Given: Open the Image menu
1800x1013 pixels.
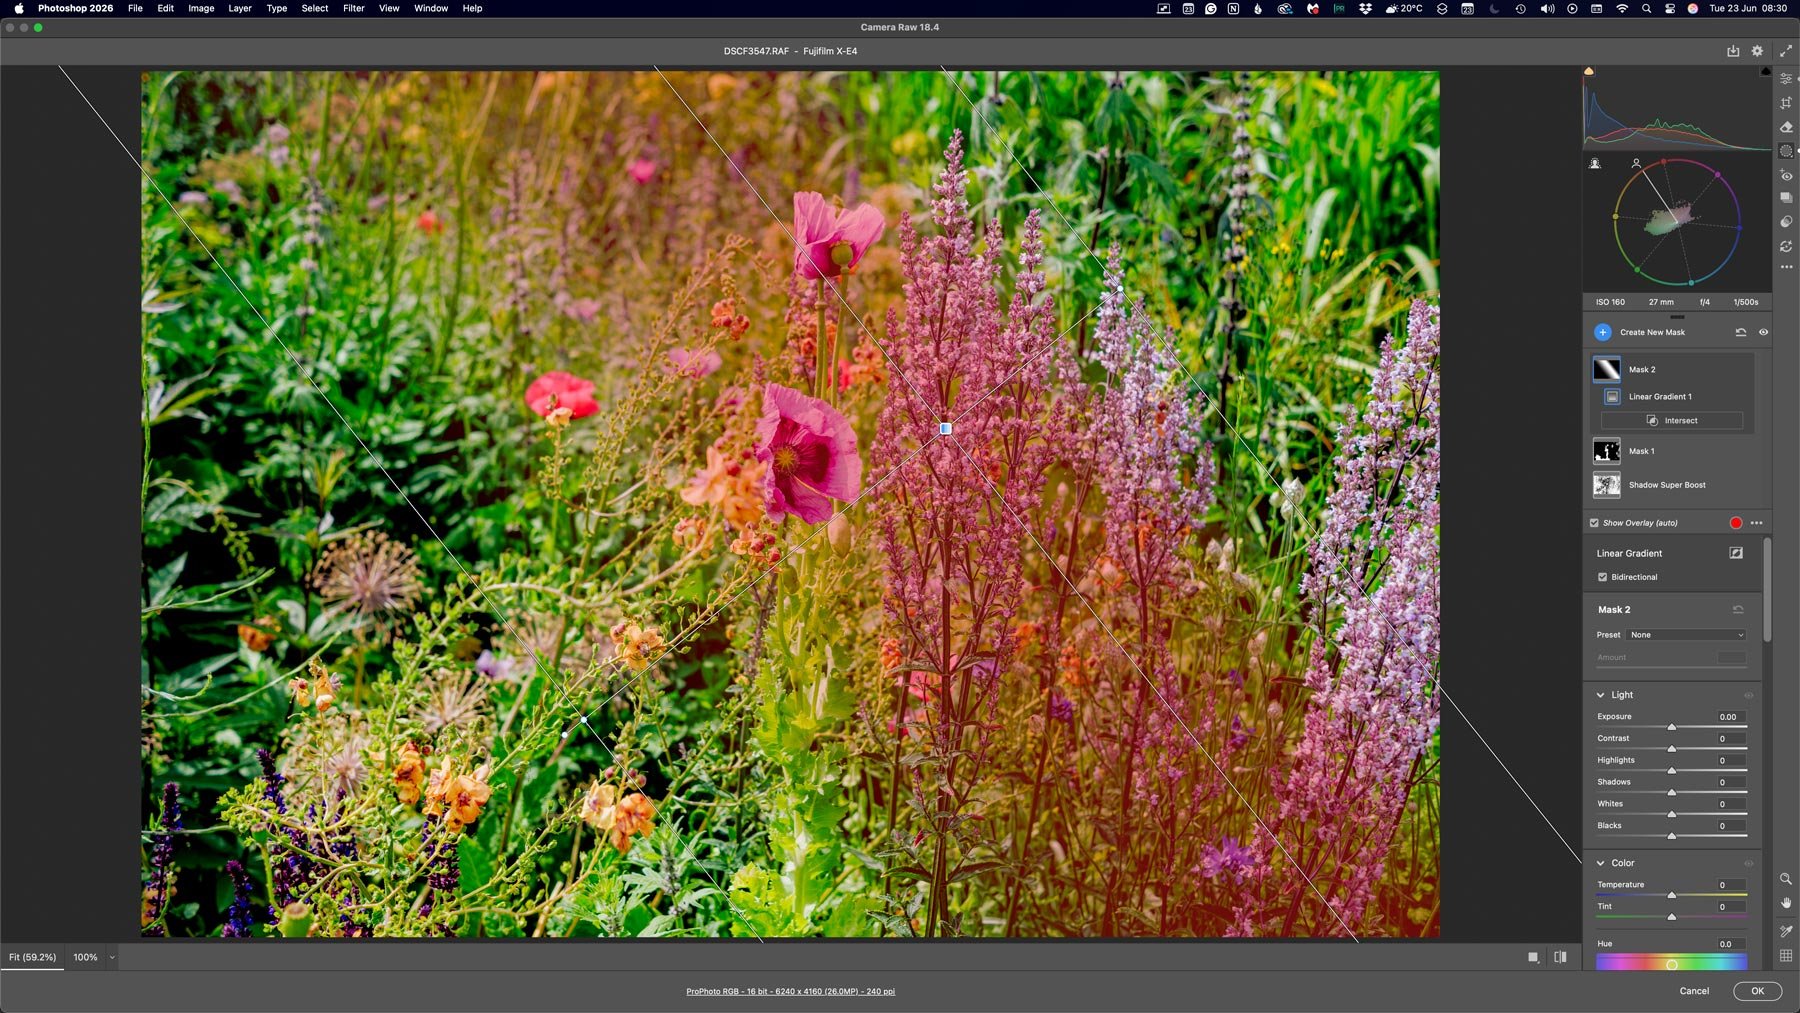Looking at the screenshot, I should tap(201, 8).
